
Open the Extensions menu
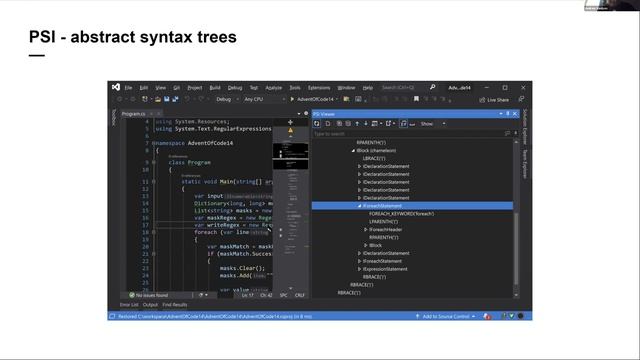coord(319,88)
